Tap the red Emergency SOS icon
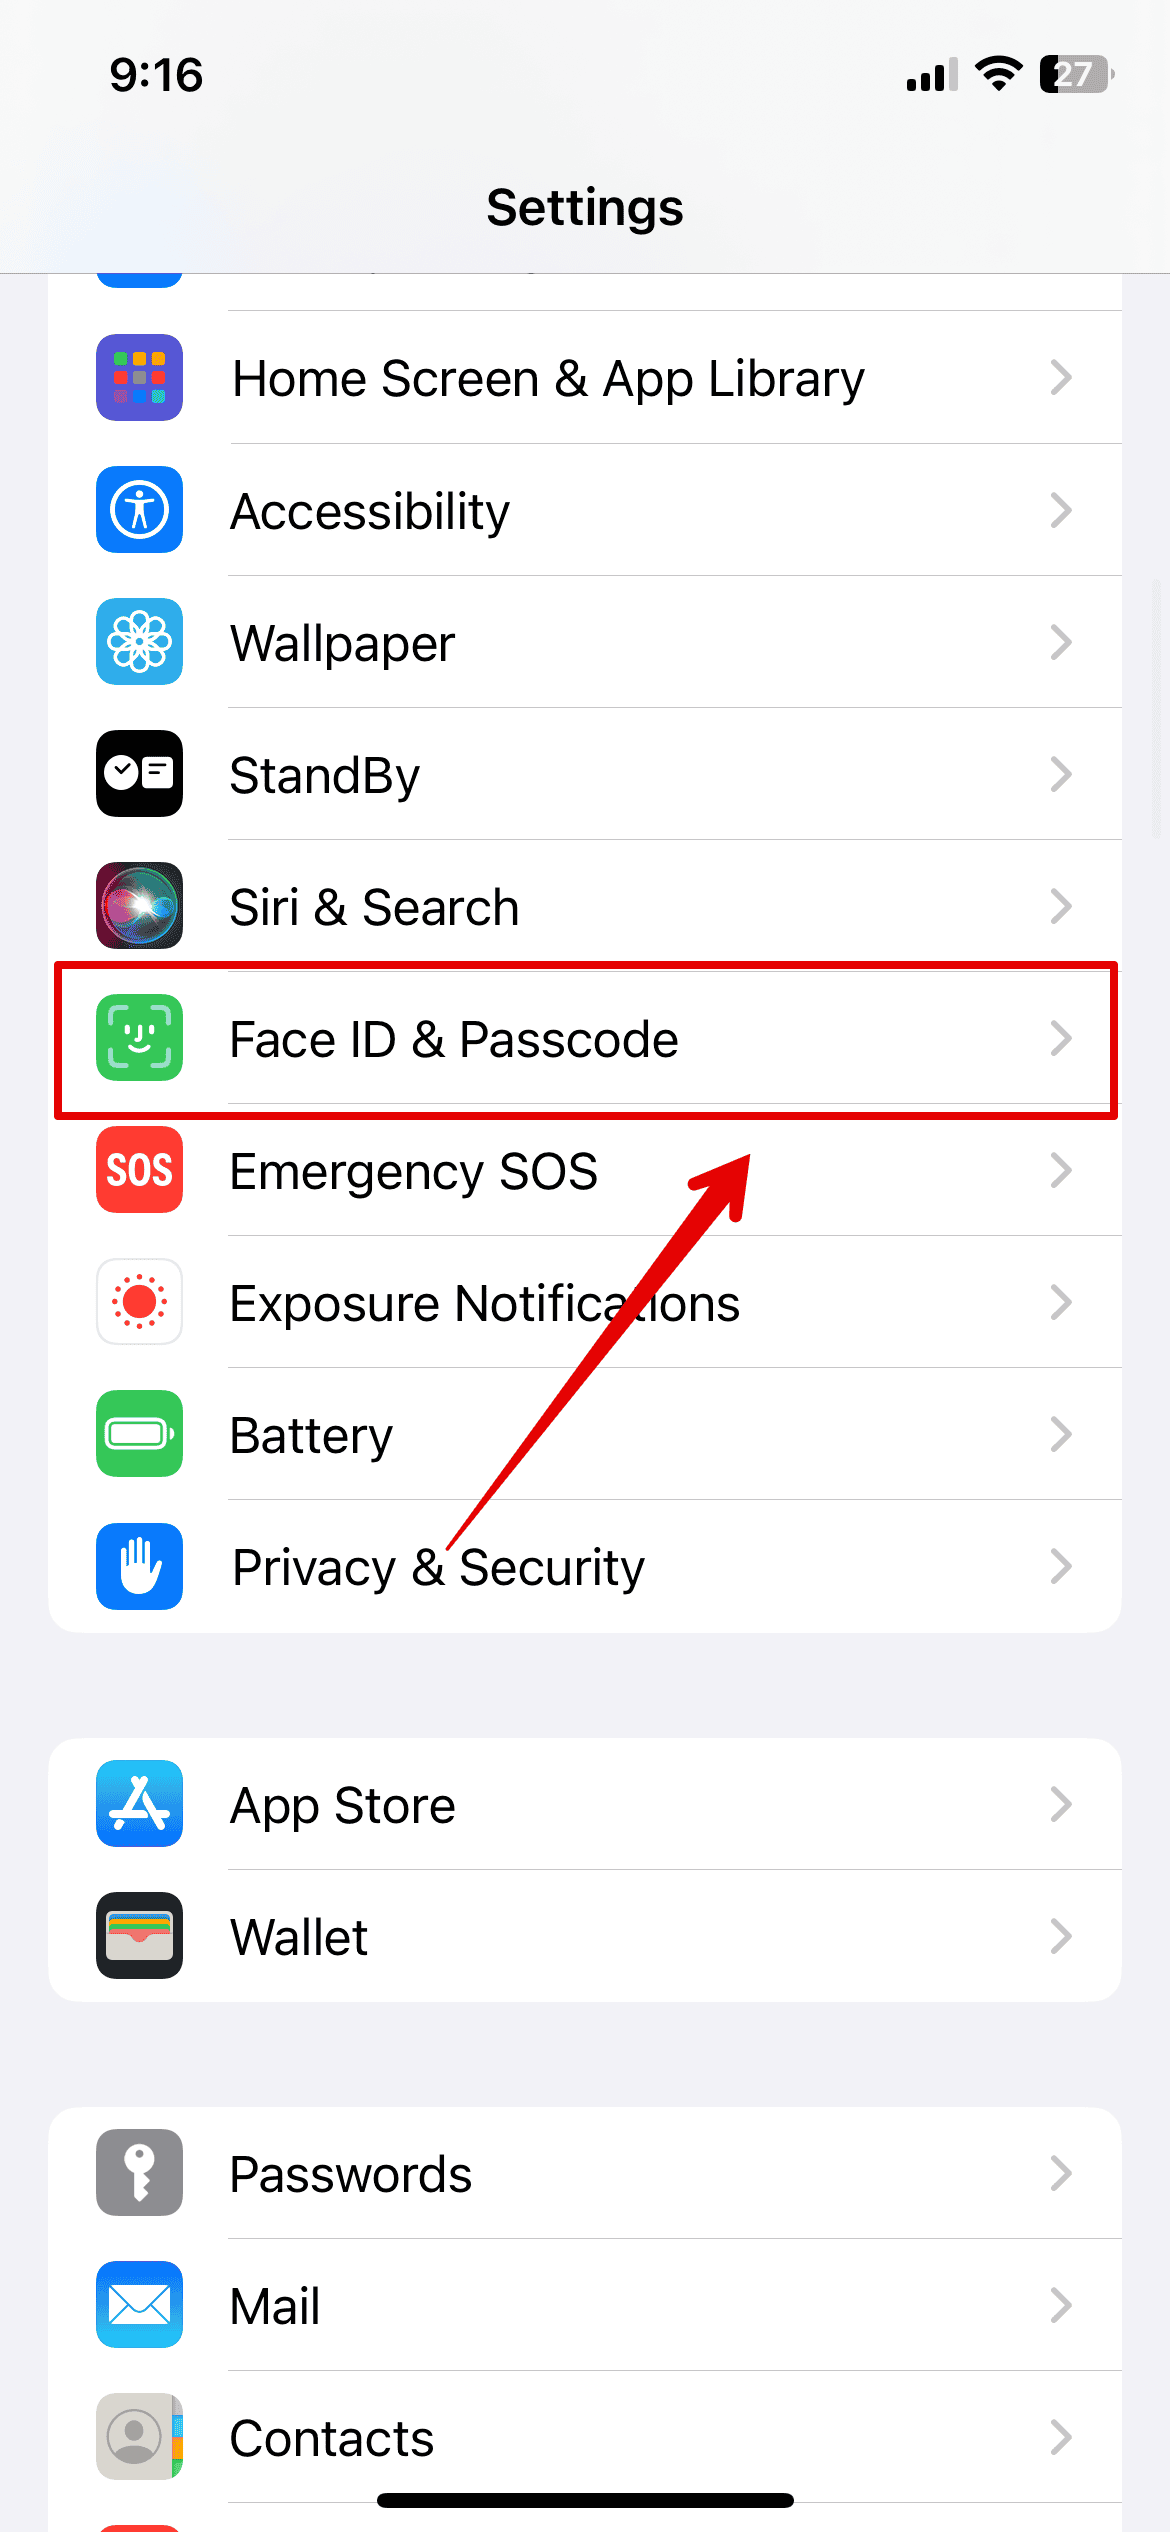 pos(139,1170)
